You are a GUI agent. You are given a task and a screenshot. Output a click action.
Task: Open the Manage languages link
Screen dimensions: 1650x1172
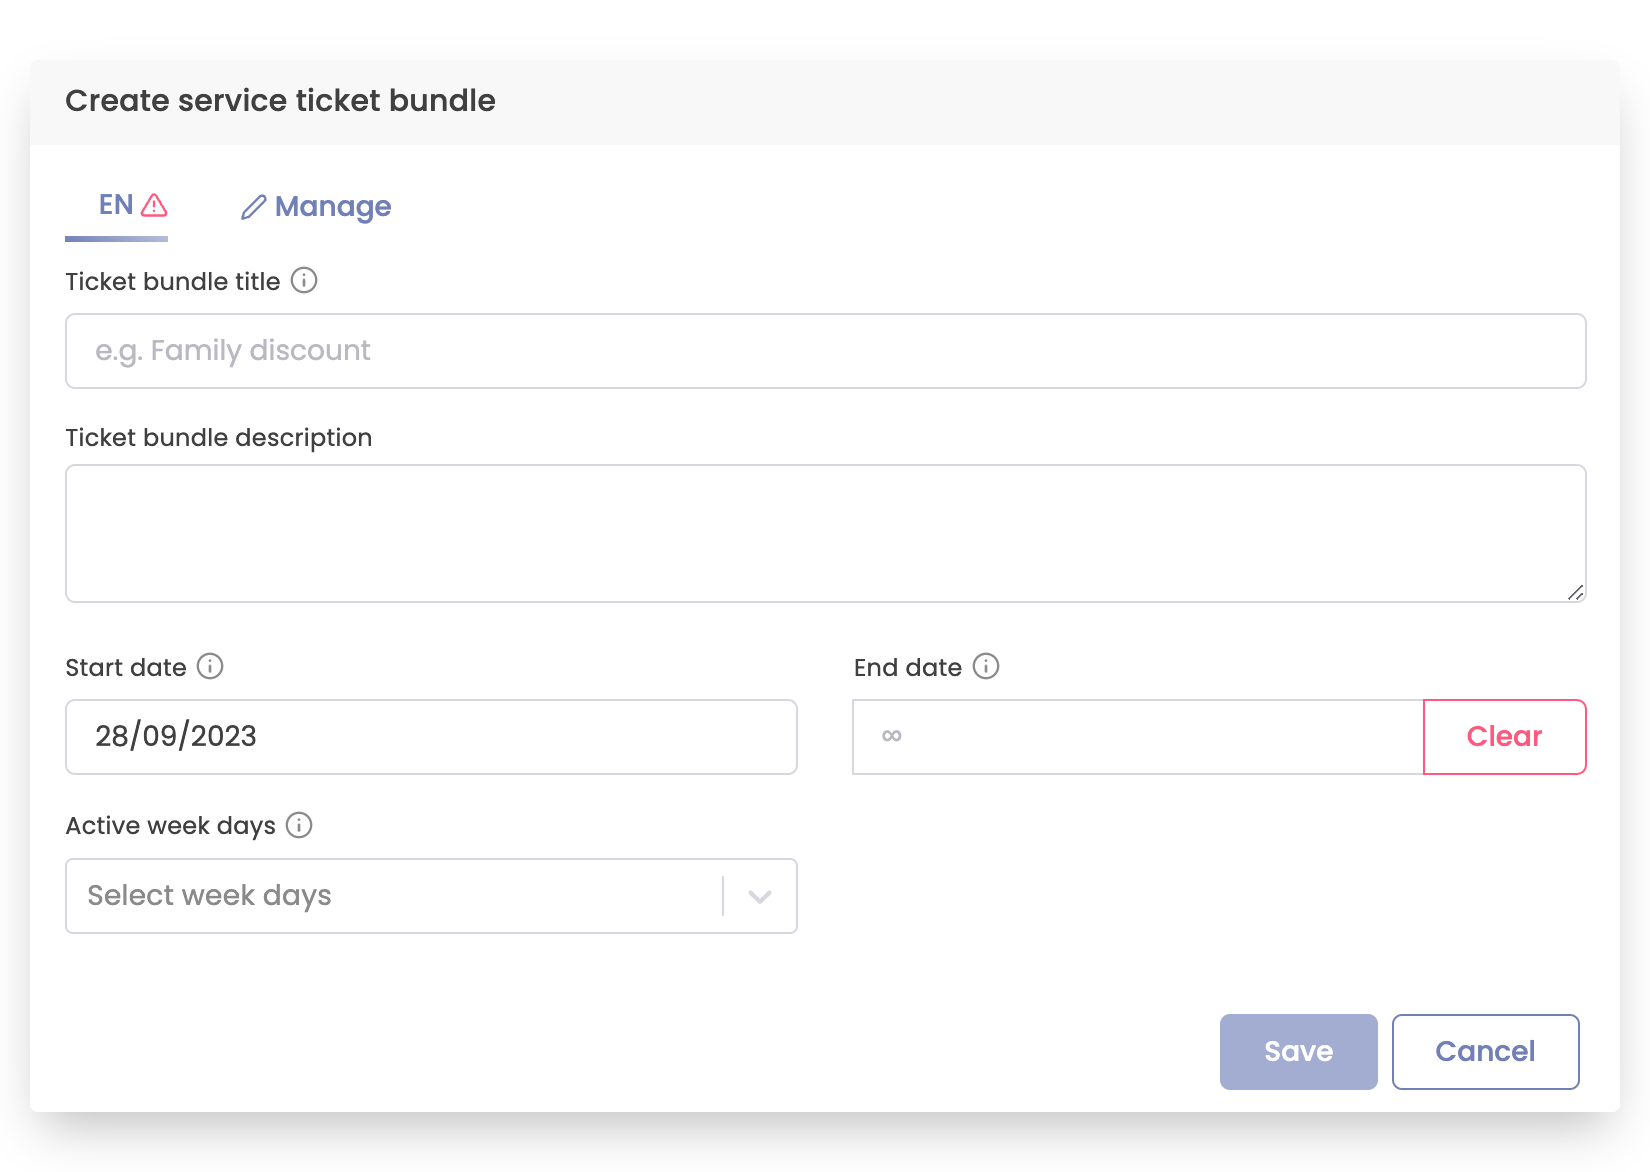(x=332, y=207)
